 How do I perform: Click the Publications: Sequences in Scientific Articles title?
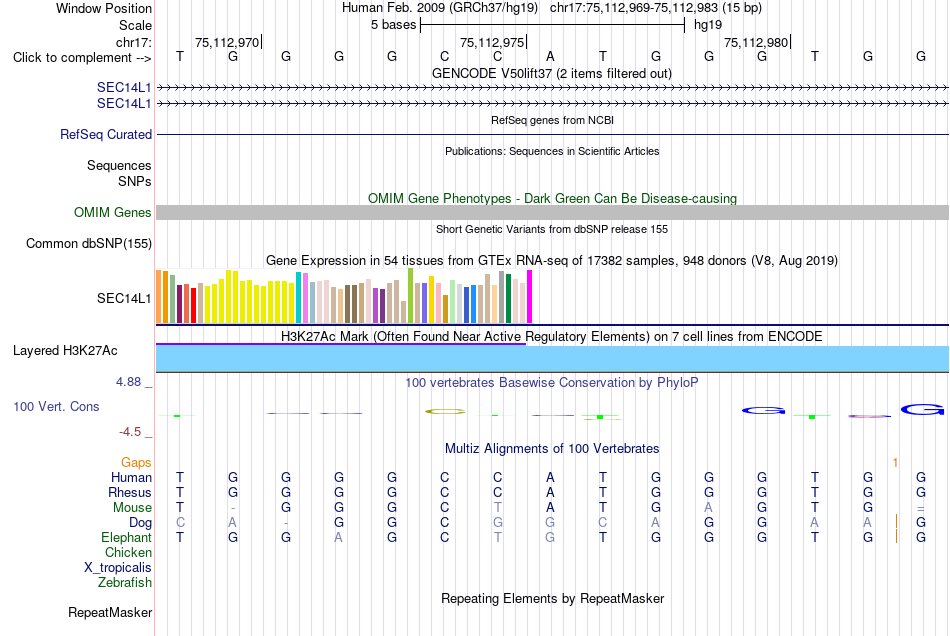(x=552, y=151)
